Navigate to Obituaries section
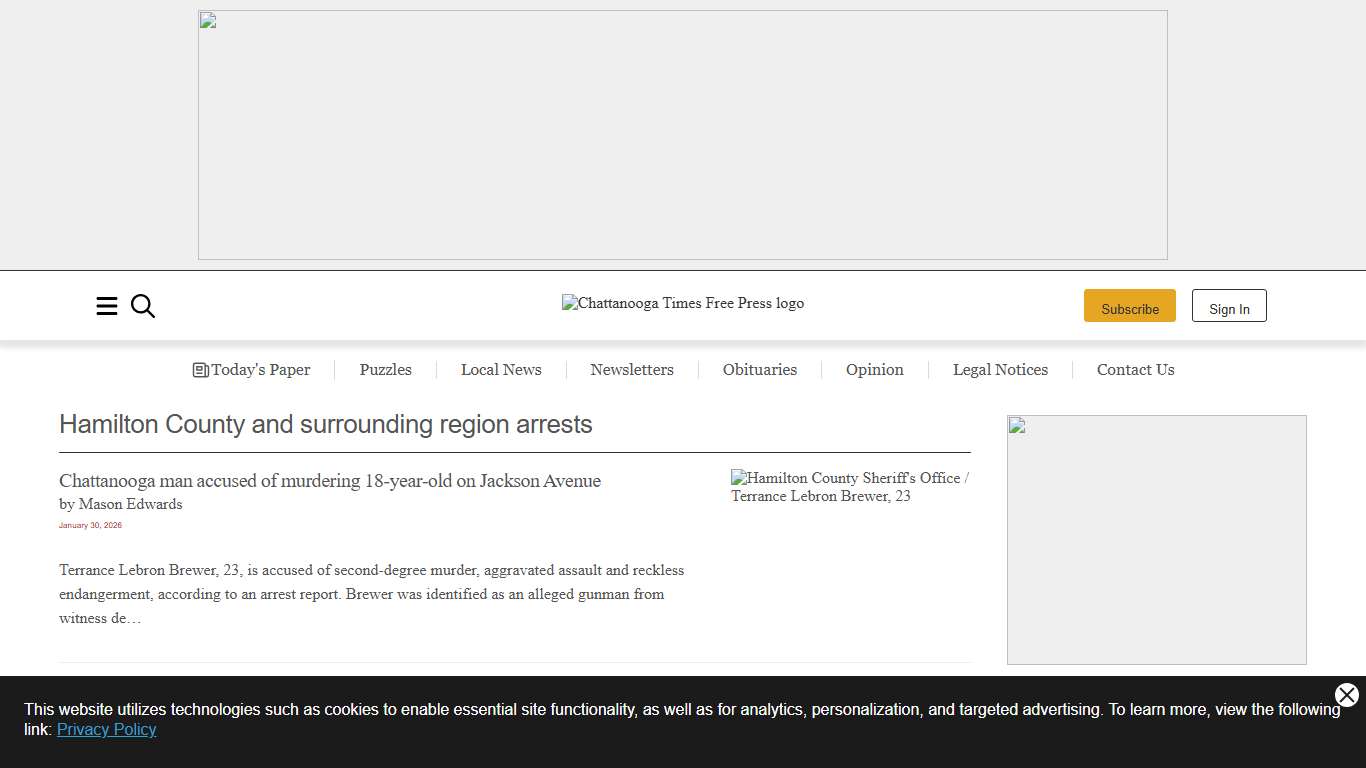 [x=760, y=370]
